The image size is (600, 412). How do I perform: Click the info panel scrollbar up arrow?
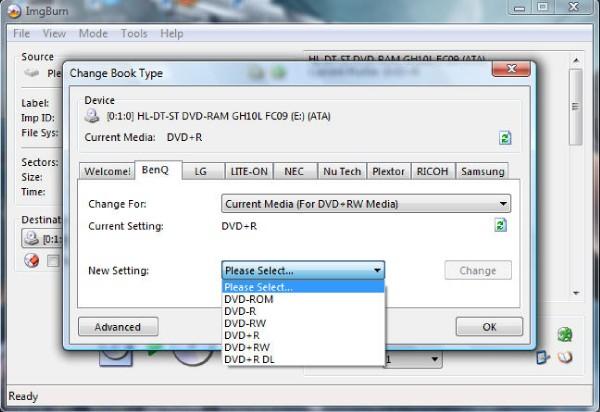576,60
